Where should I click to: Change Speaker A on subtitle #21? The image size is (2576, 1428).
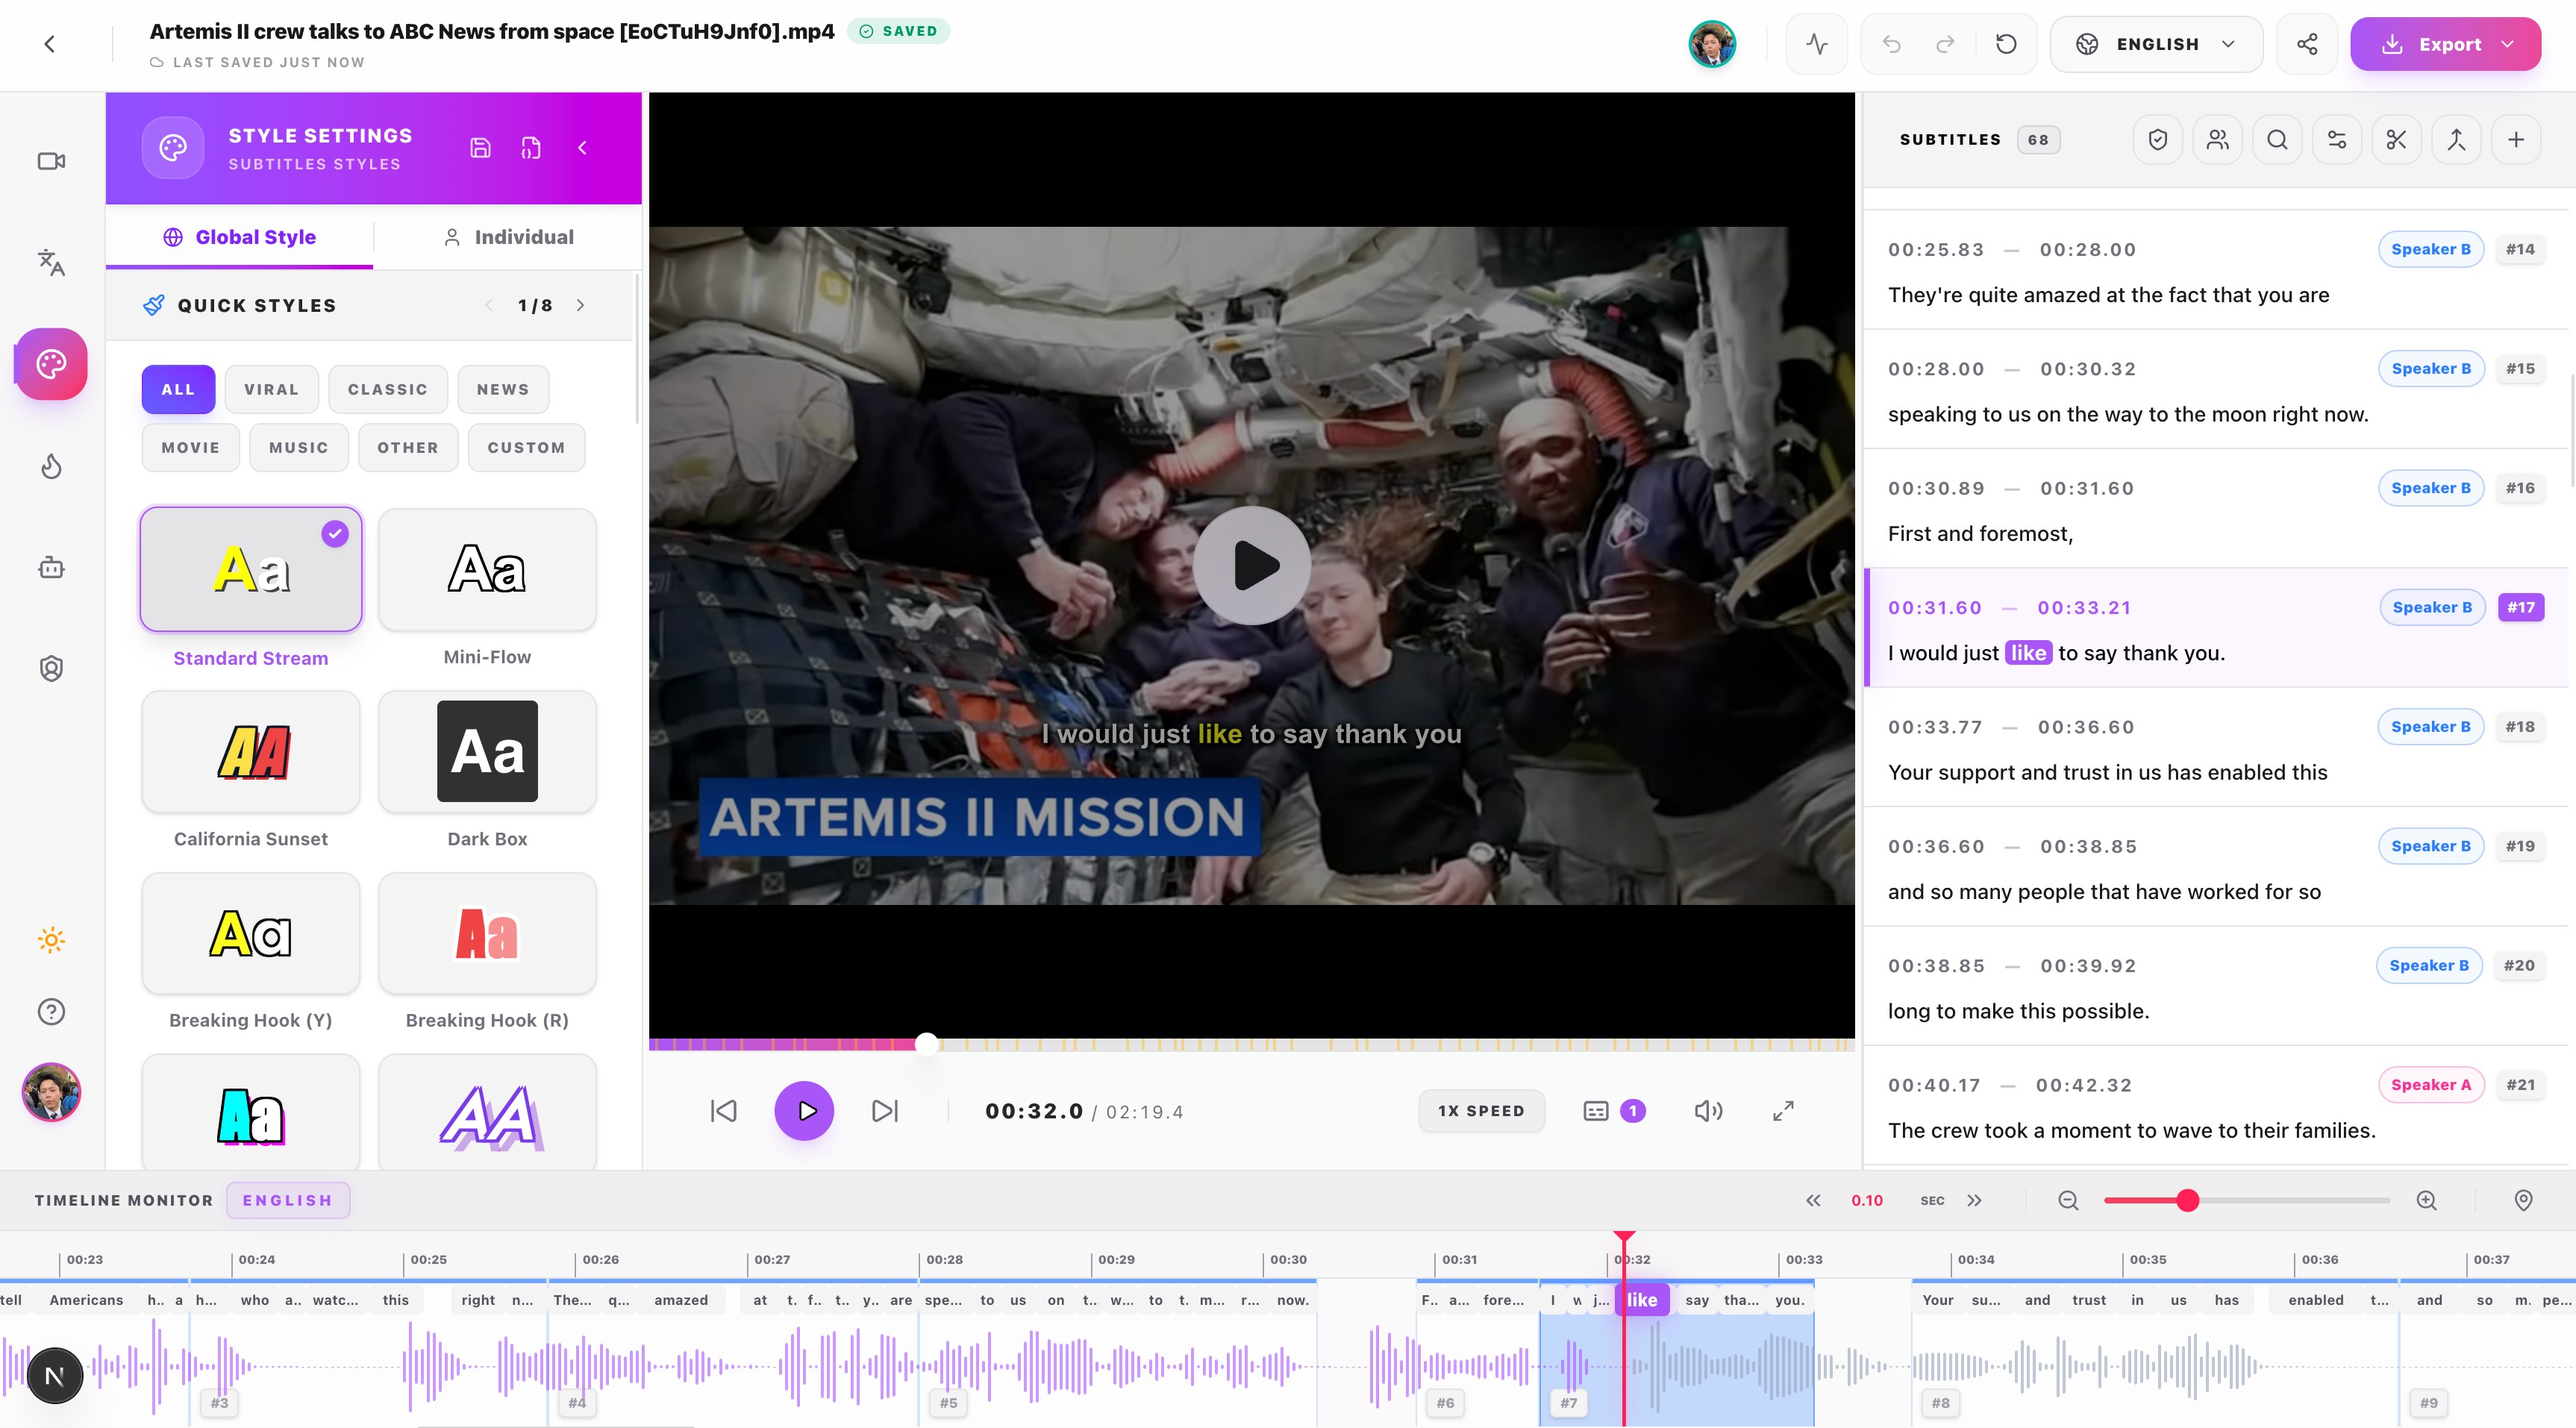click(2431, 1085)
